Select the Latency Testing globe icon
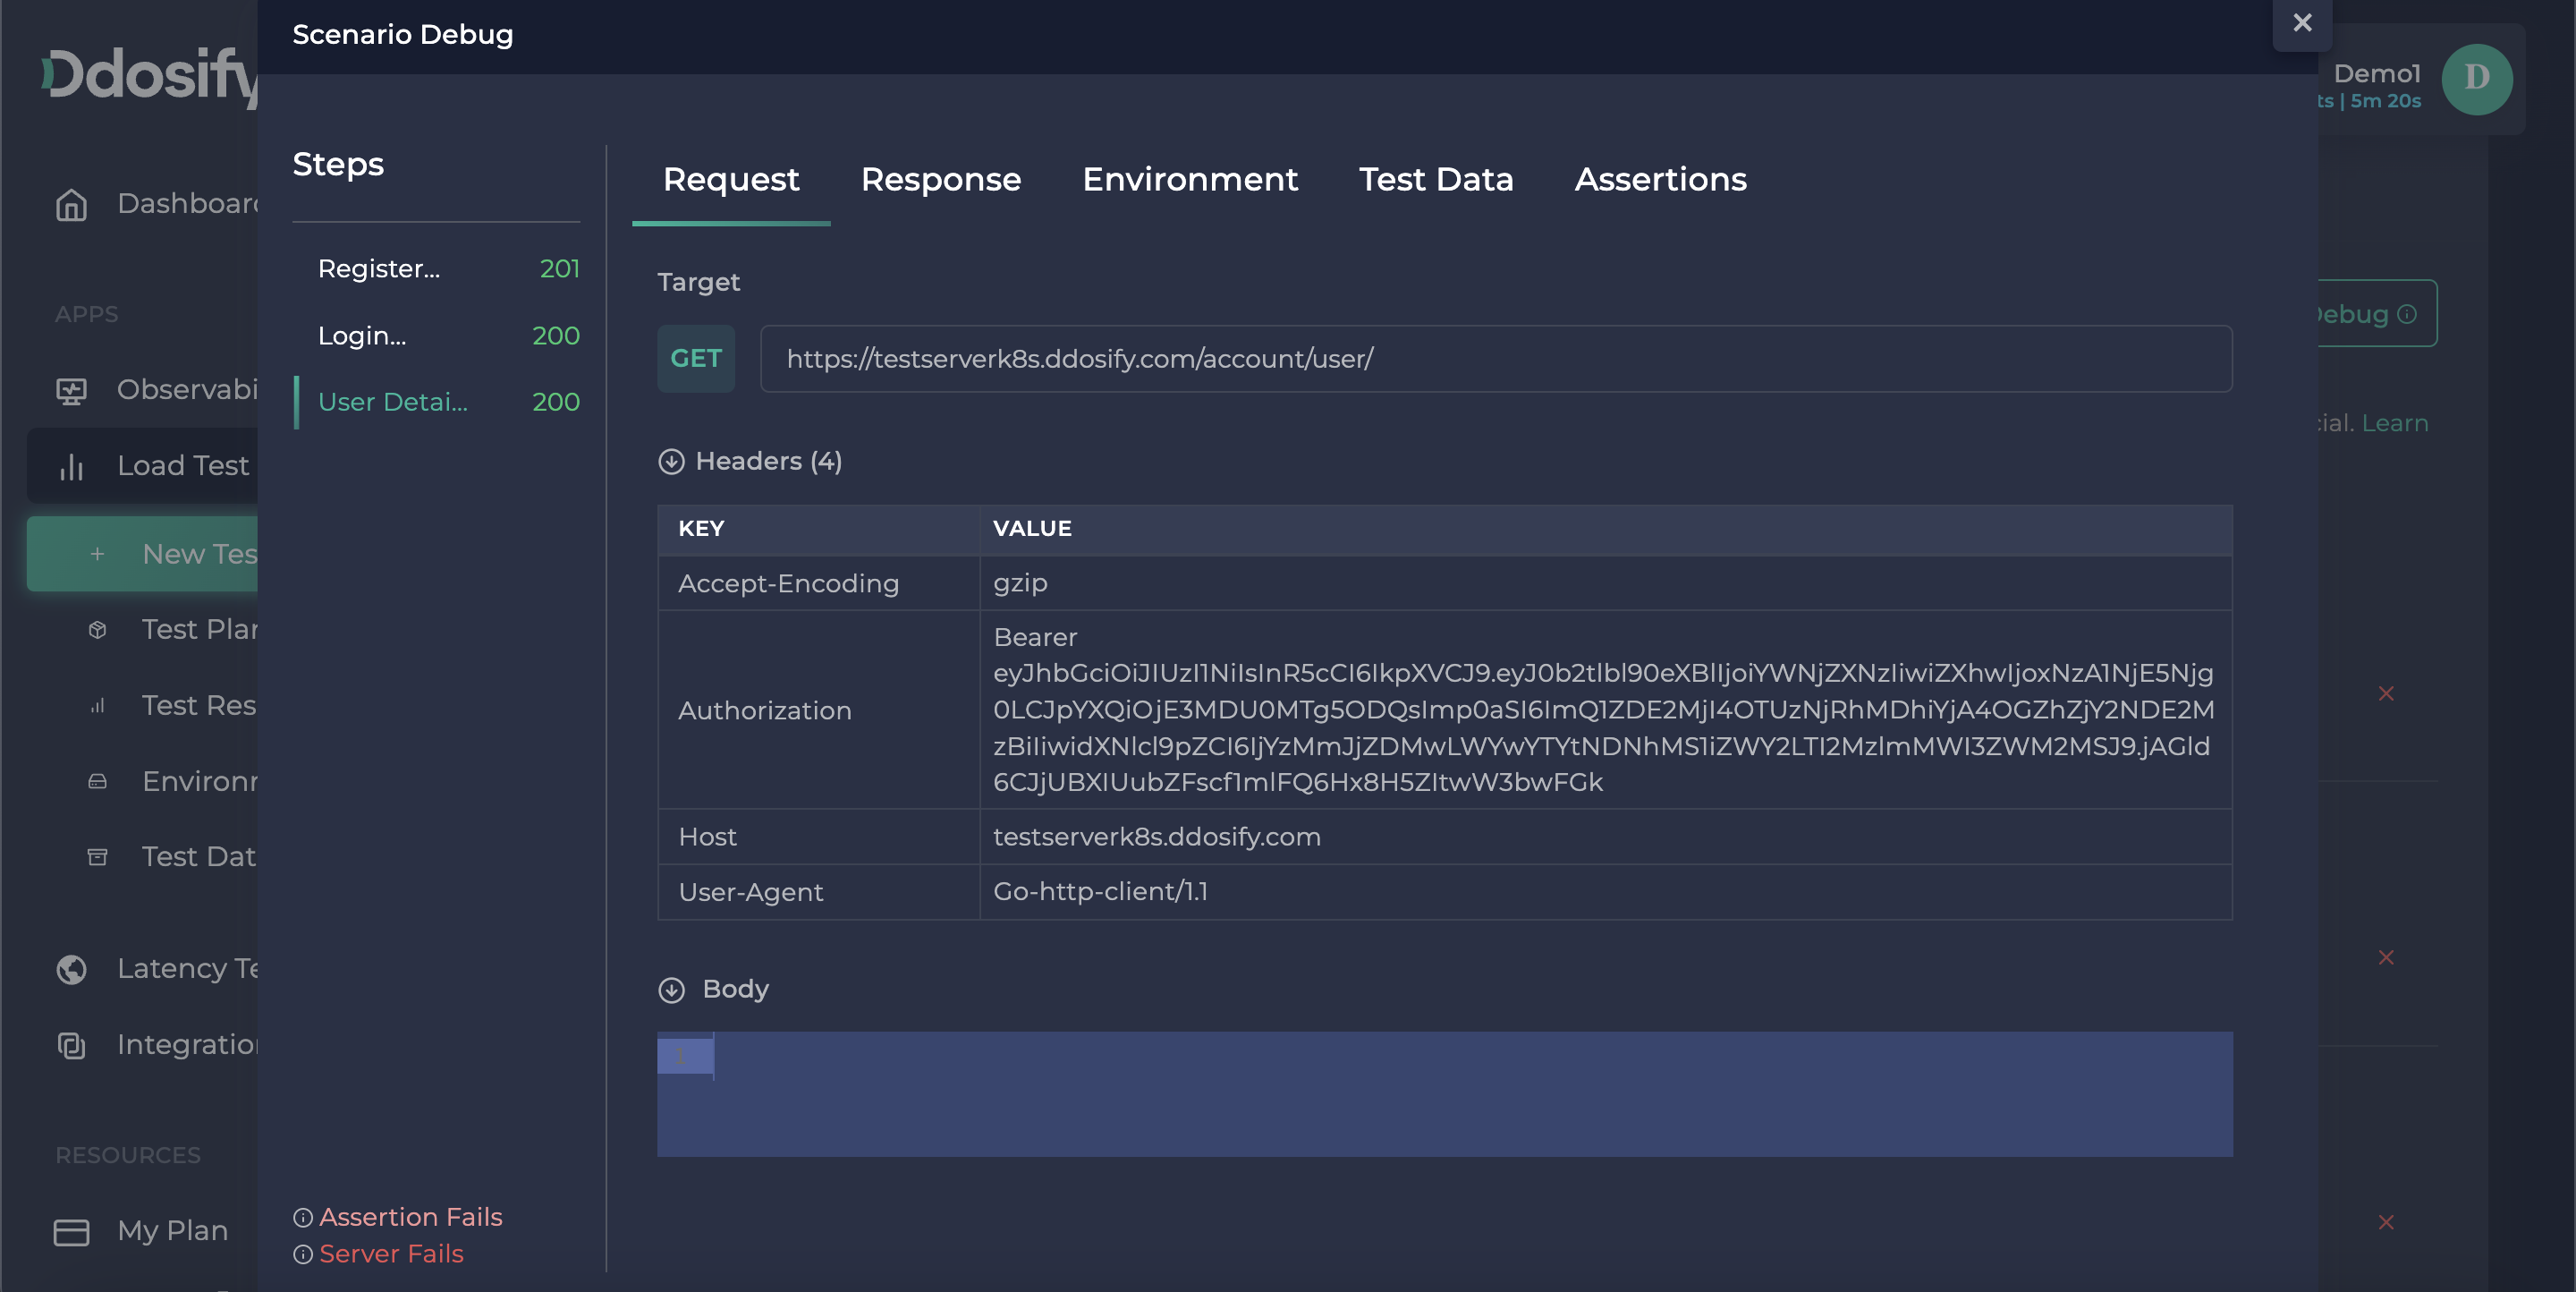The width and height of the screenshot is (2576, 1292). [69, 968]
